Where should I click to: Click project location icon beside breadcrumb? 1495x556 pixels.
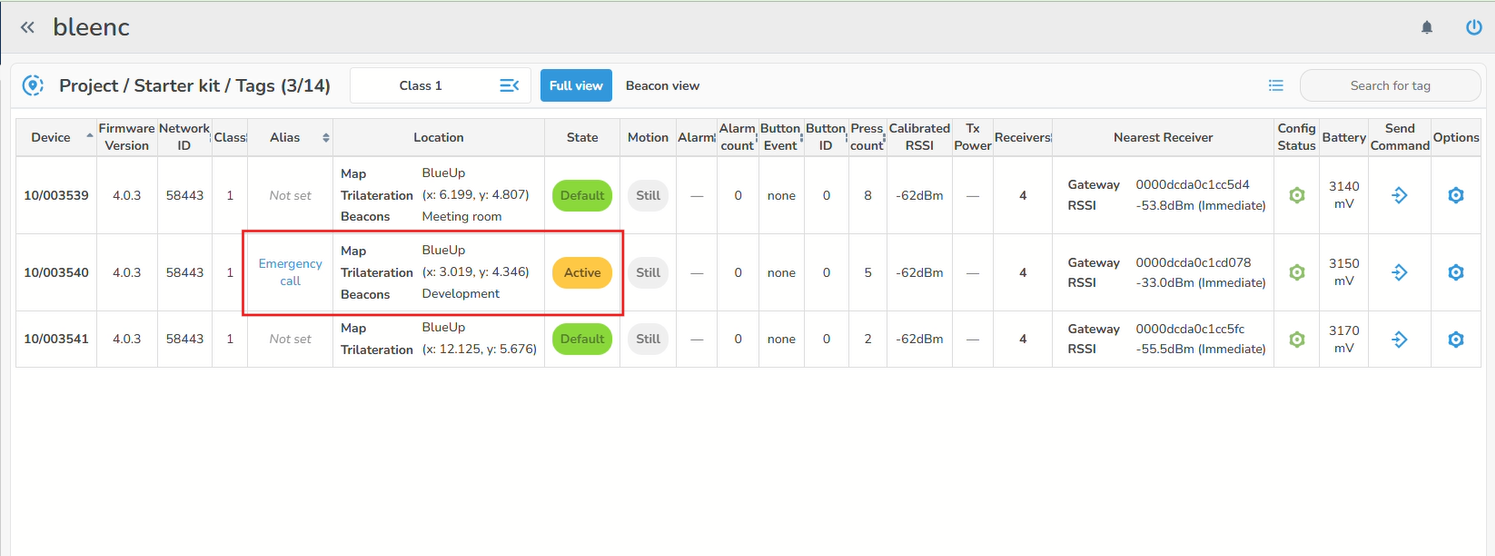pos(33,86)
